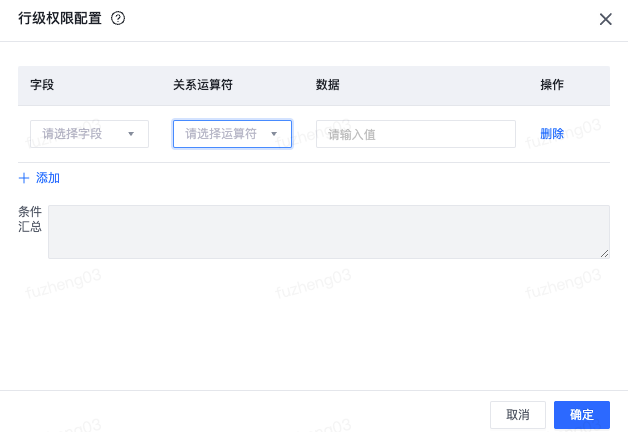The height and width of the screenshot is (432, 628).
Task: Confirm with the 确定 button
Action: [582, 415]
